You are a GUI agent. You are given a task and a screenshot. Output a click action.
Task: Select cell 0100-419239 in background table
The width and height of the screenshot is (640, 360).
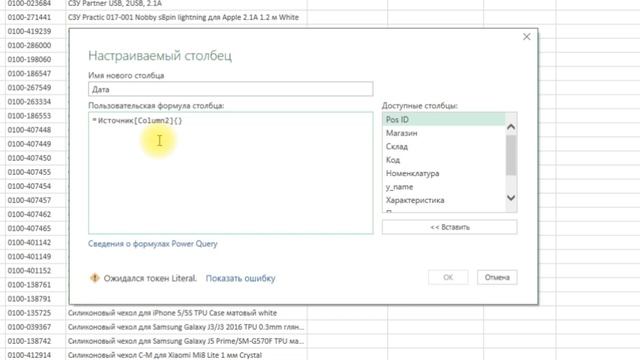tap(35, 31)
